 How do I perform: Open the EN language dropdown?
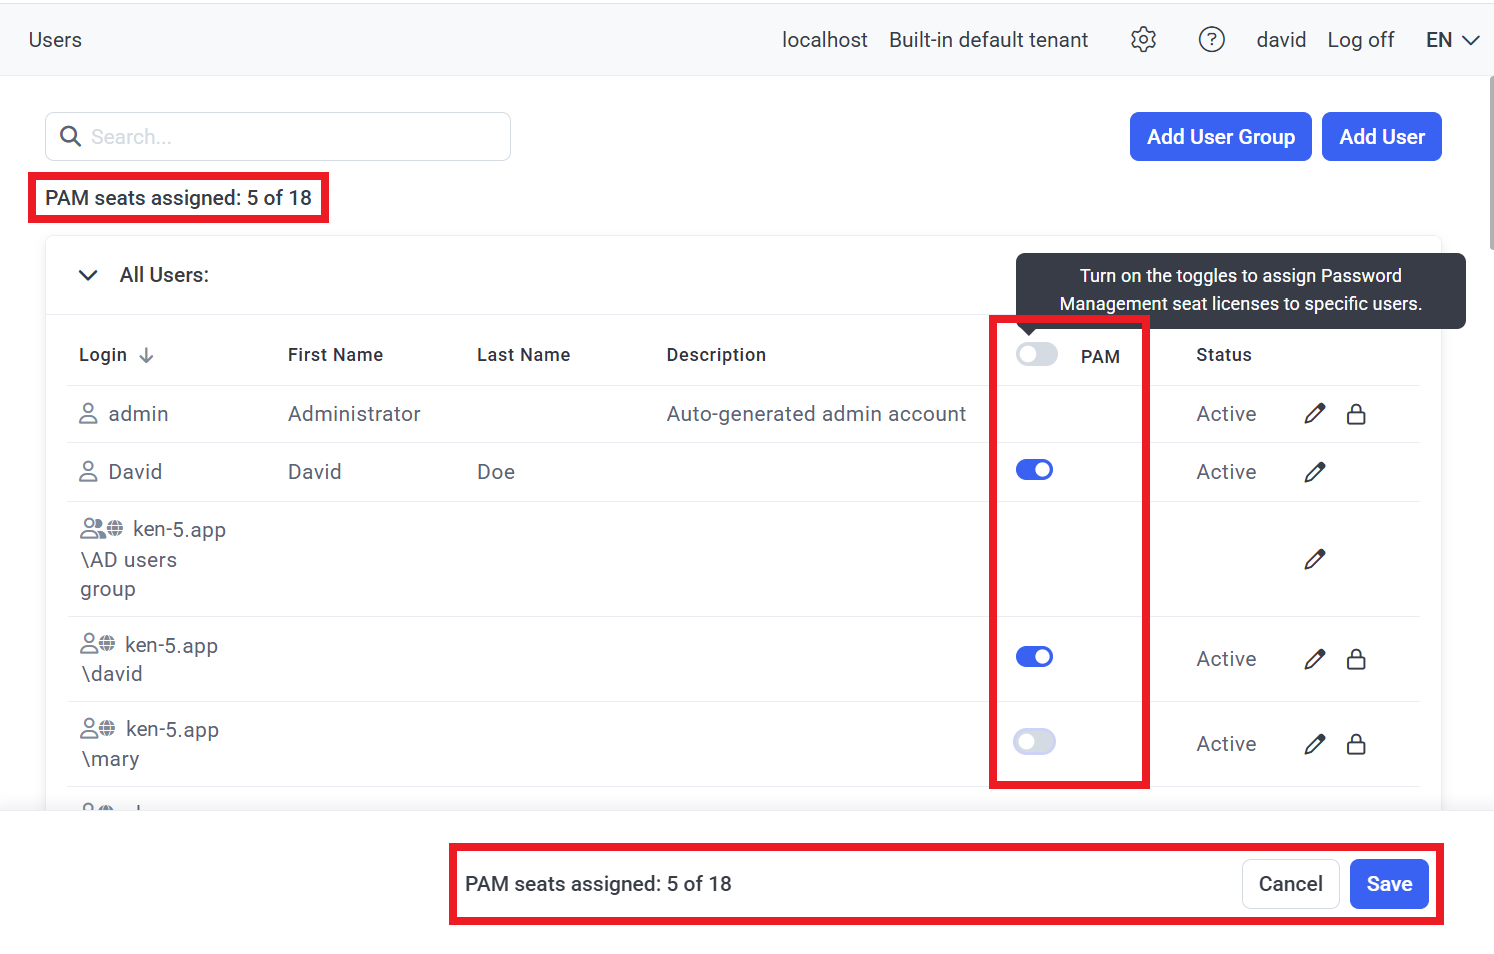(x=1452, y=40)
